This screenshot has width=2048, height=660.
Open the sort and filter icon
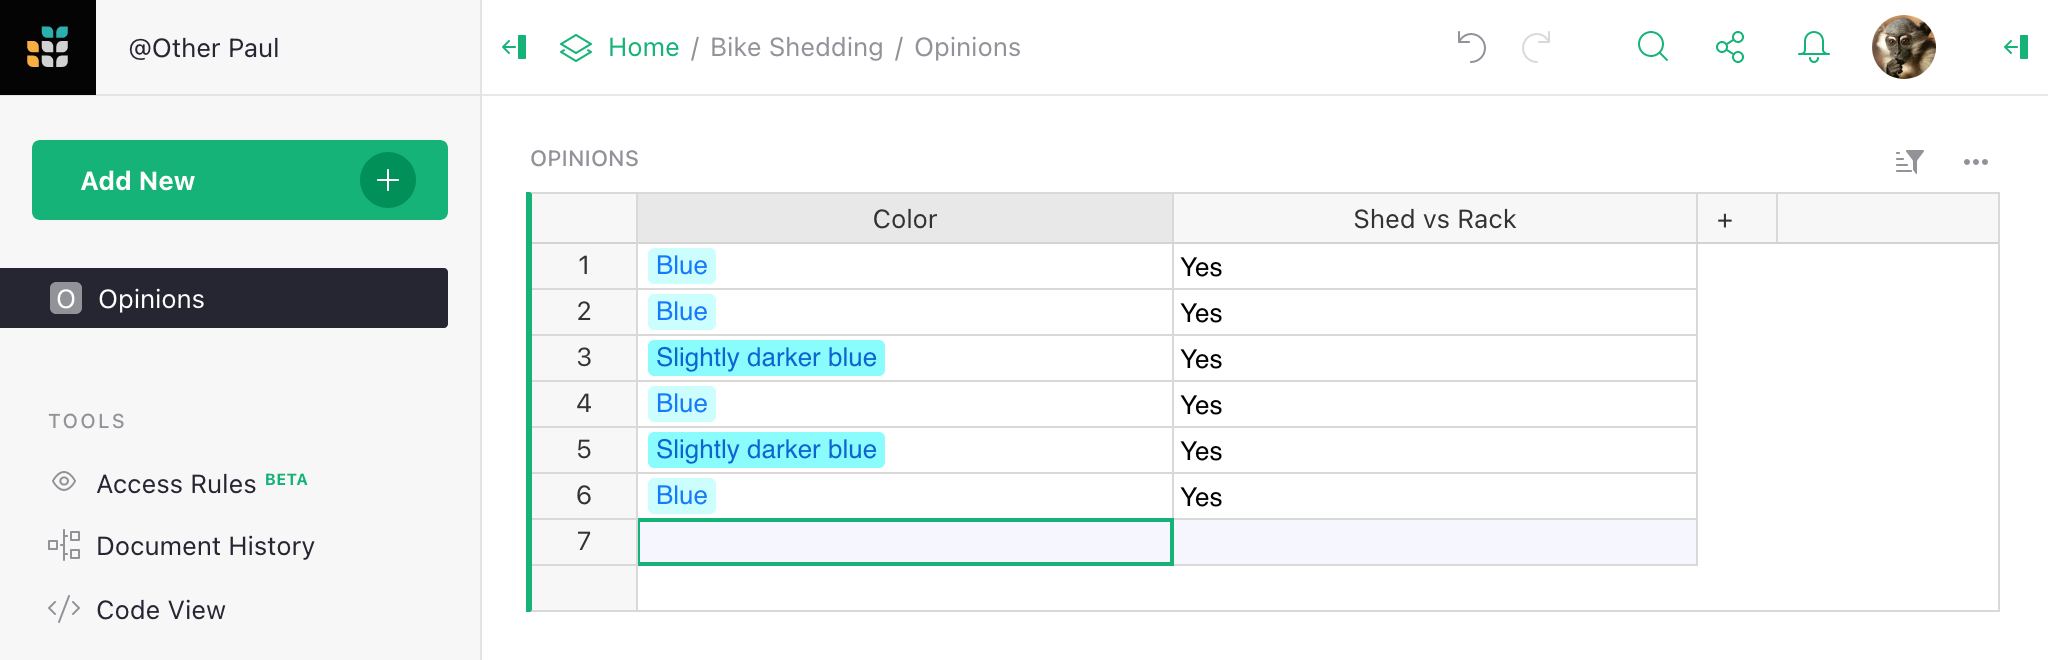(1909, 161)
